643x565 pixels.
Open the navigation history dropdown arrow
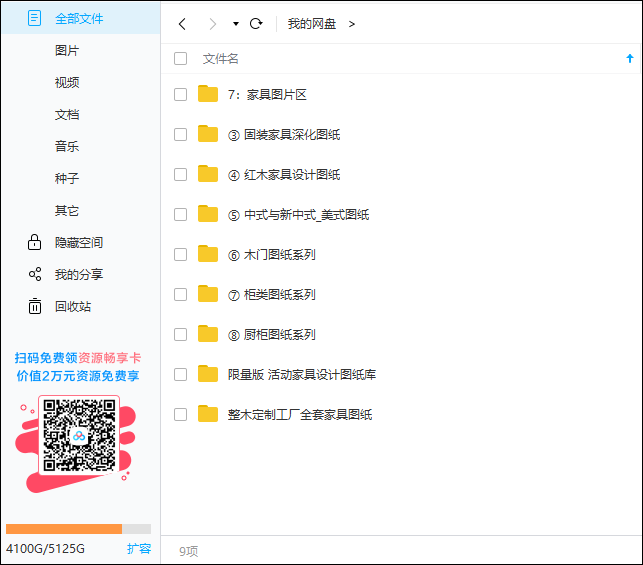pos(236,24)
